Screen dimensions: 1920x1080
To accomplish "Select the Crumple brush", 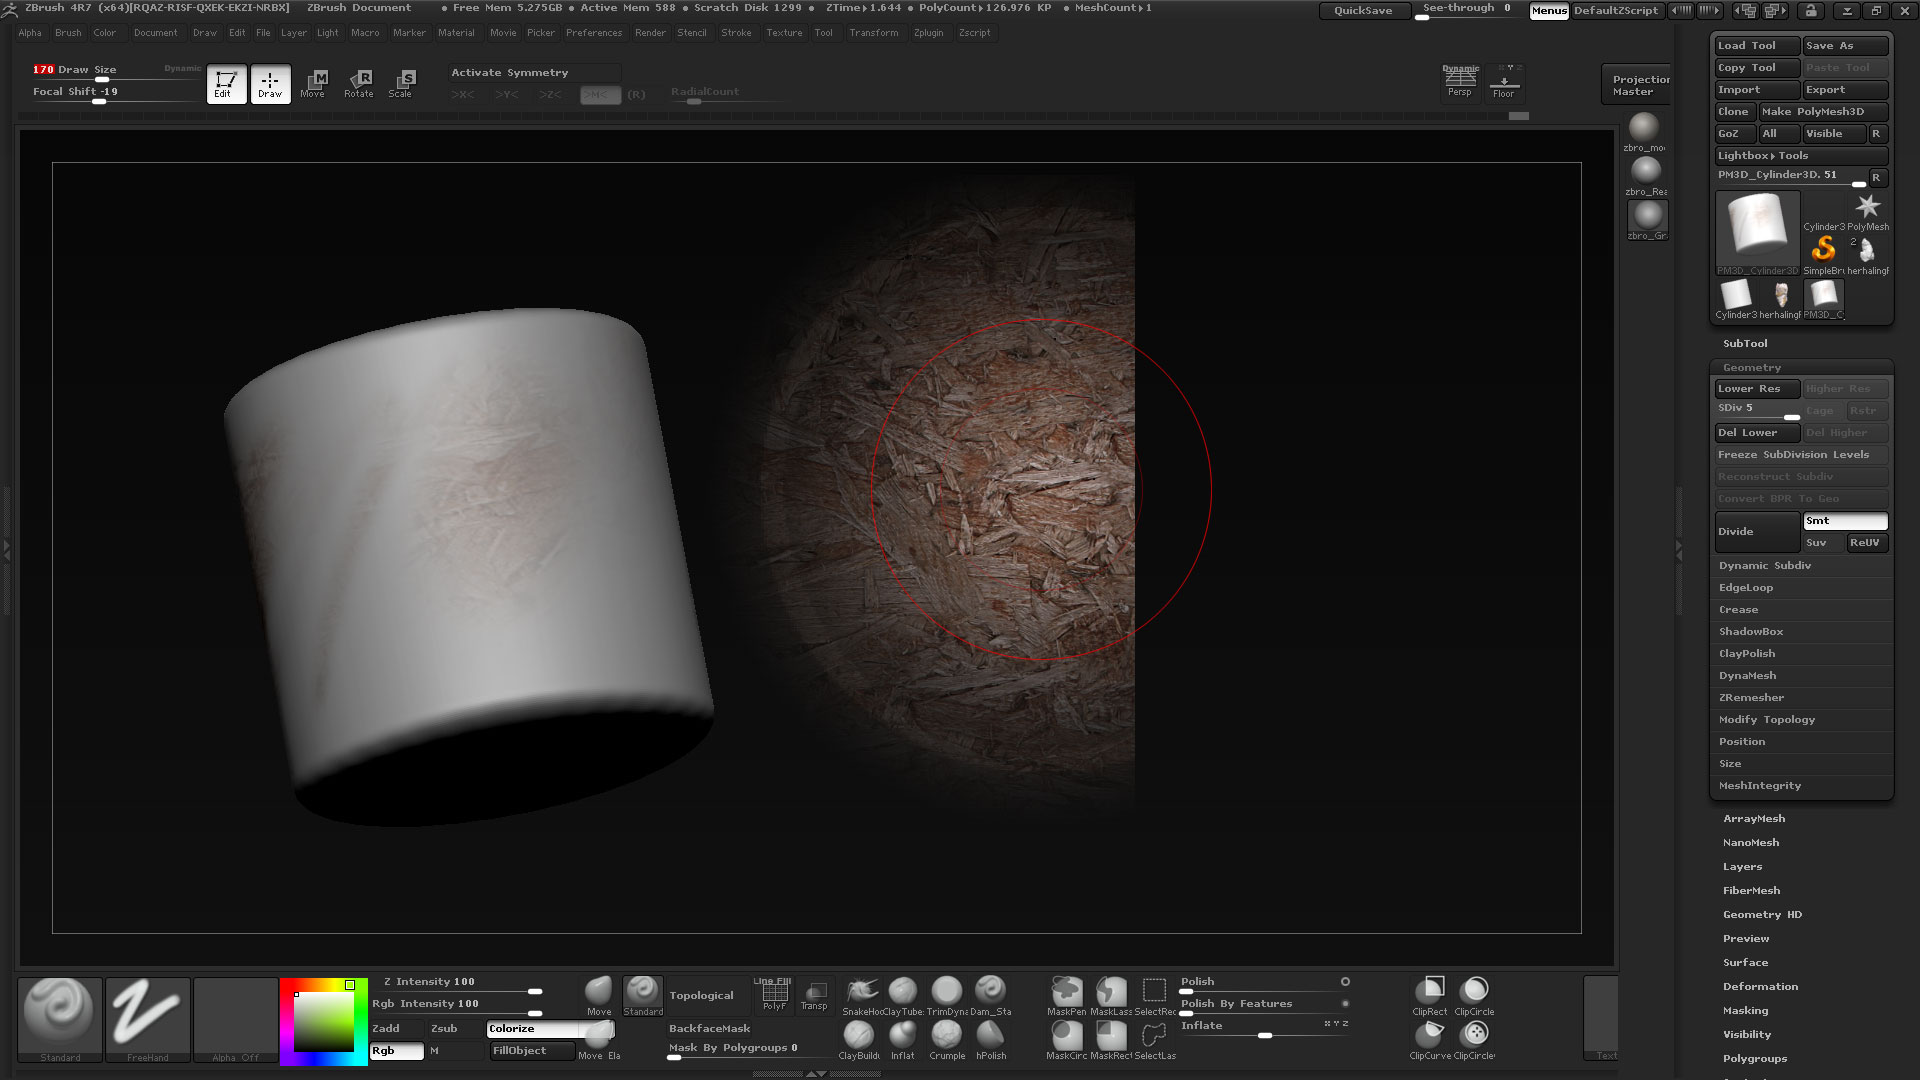I will pos(947,1039).
